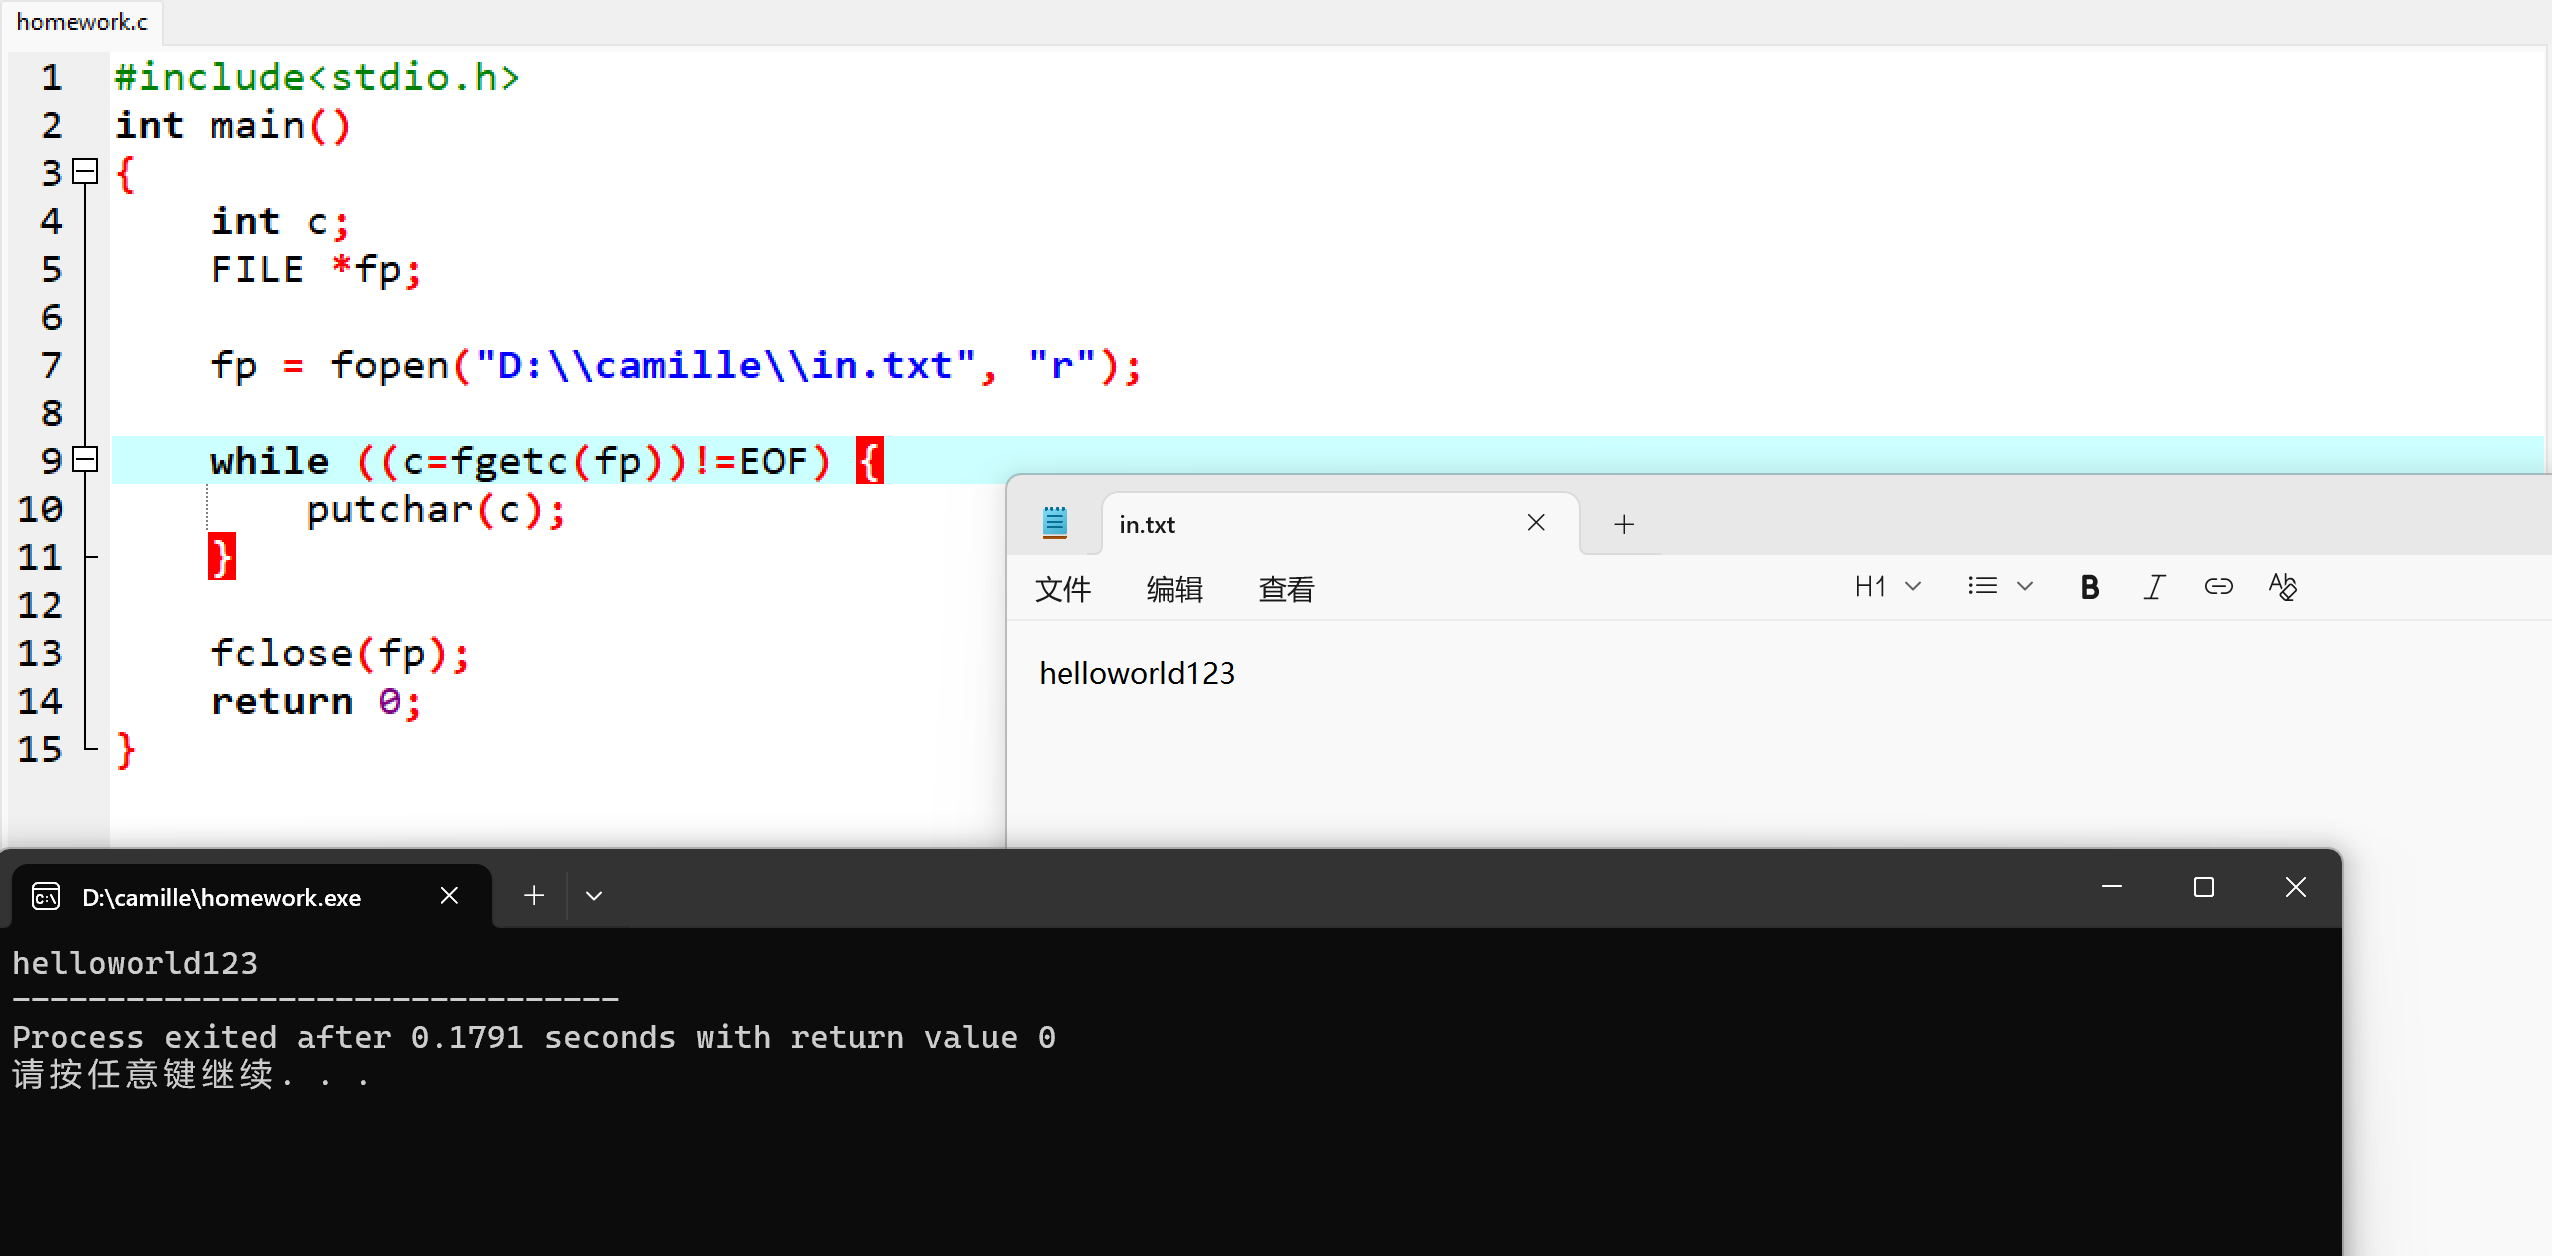Image resolution: width=2552 pixels, height=1256 pixels.
Task: Click the helloworld123 text in Notepad
Action: 1137,673
